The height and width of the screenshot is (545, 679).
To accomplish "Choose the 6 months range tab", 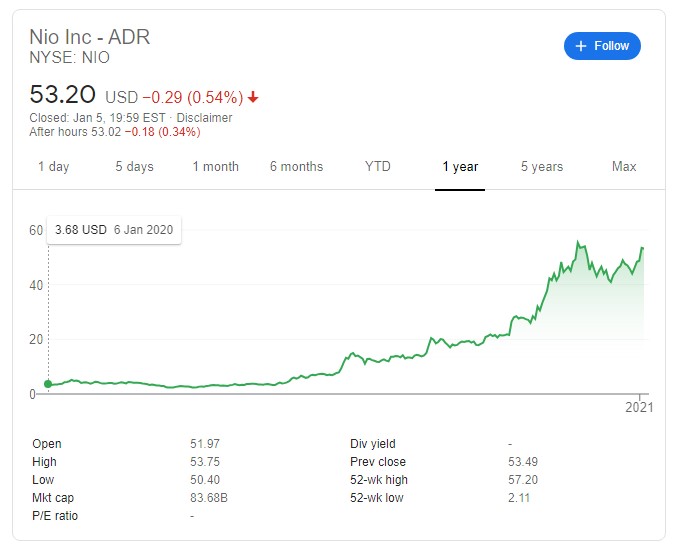I will [297, 167].
